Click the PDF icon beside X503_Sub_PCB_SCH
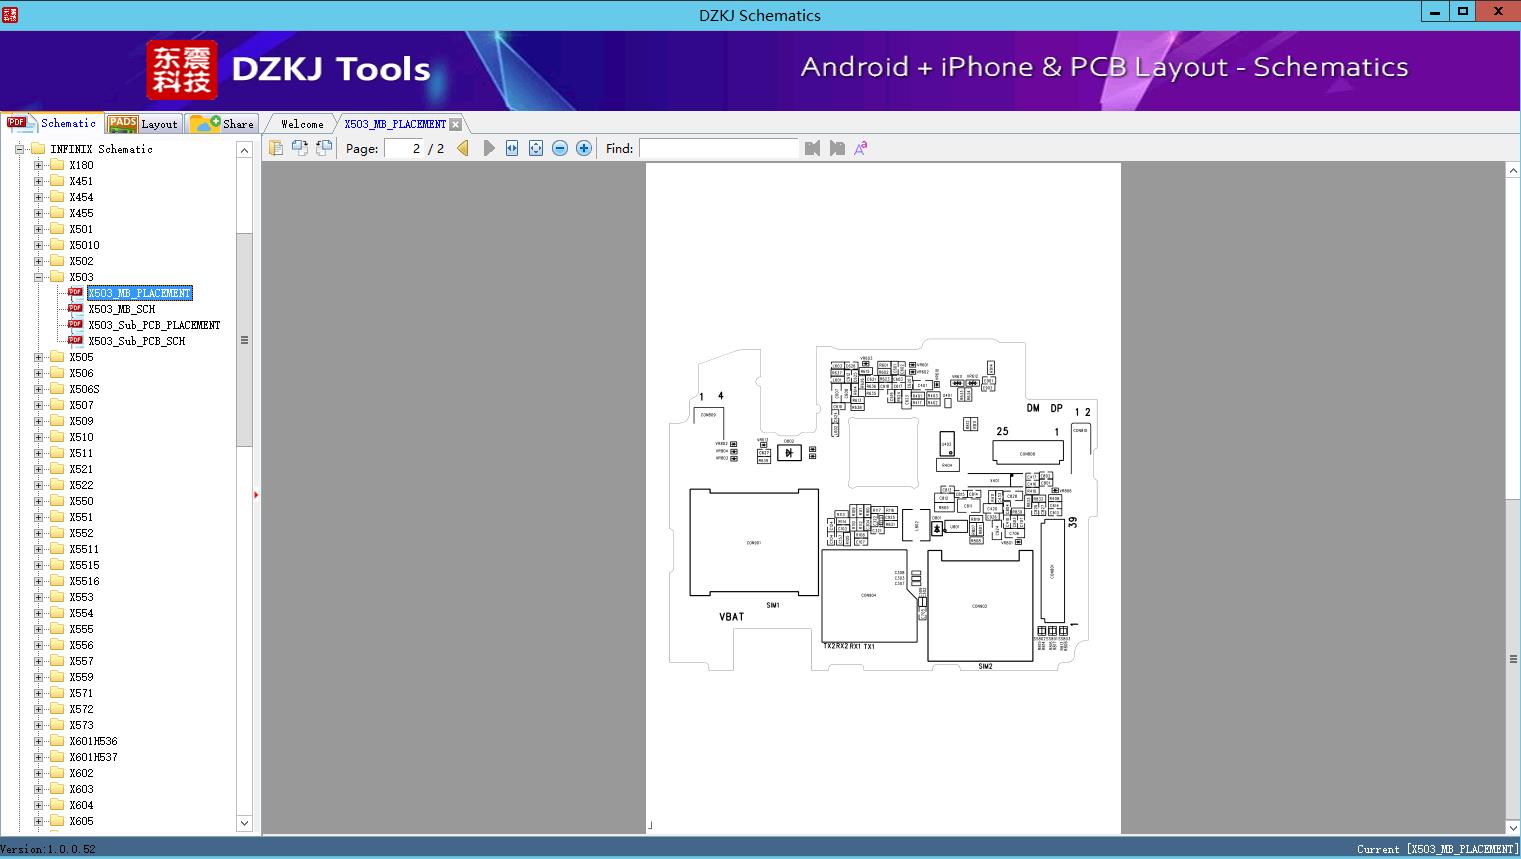This screenshot has height=859, width=1521. [x=75, y=341]
